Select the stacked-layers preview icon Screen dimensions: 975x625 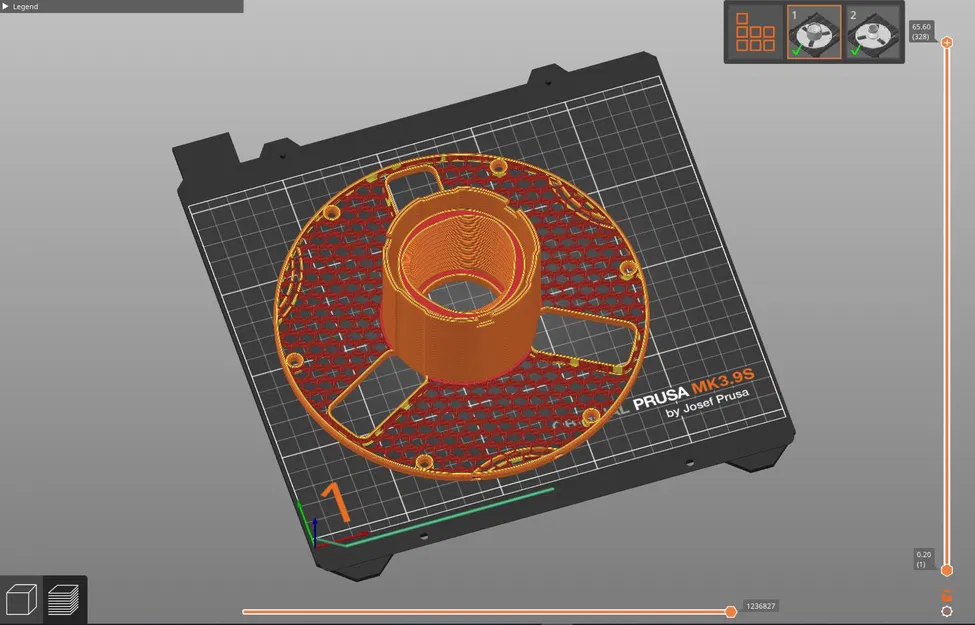tap(65, 599)
